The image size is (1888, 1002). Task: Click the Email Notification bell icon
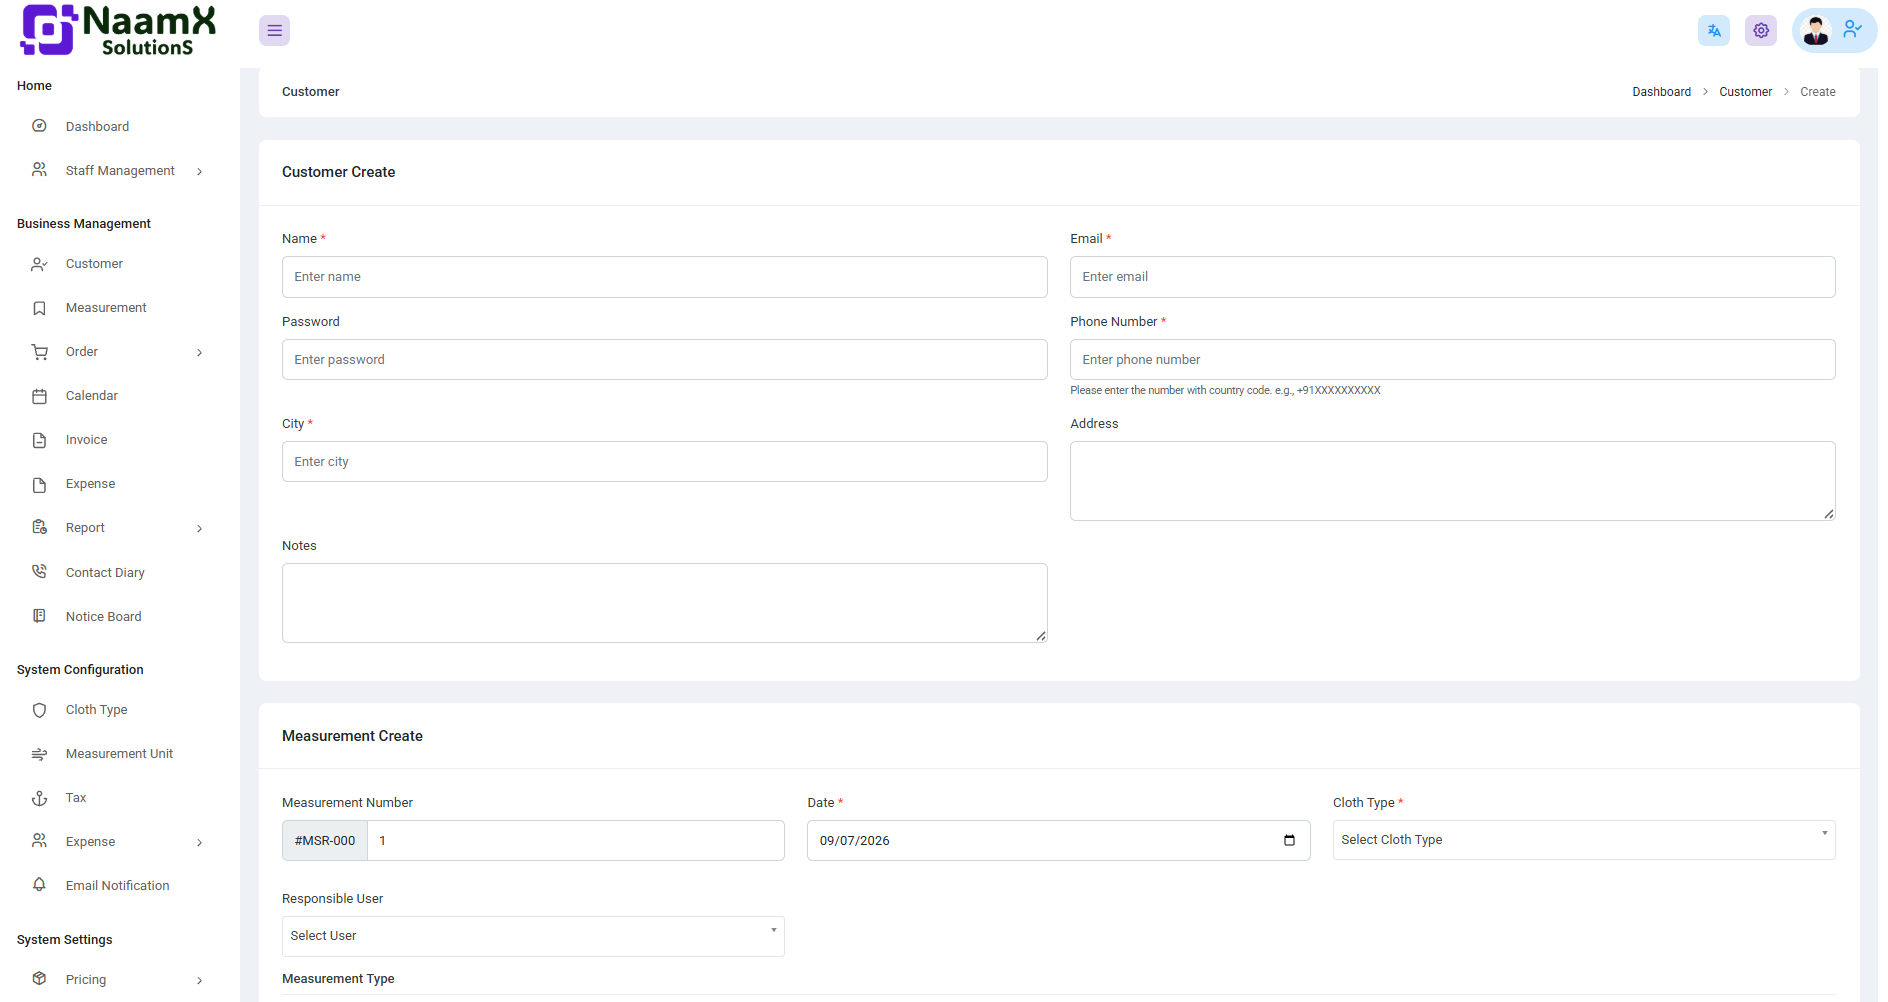[x=39, y=885]
